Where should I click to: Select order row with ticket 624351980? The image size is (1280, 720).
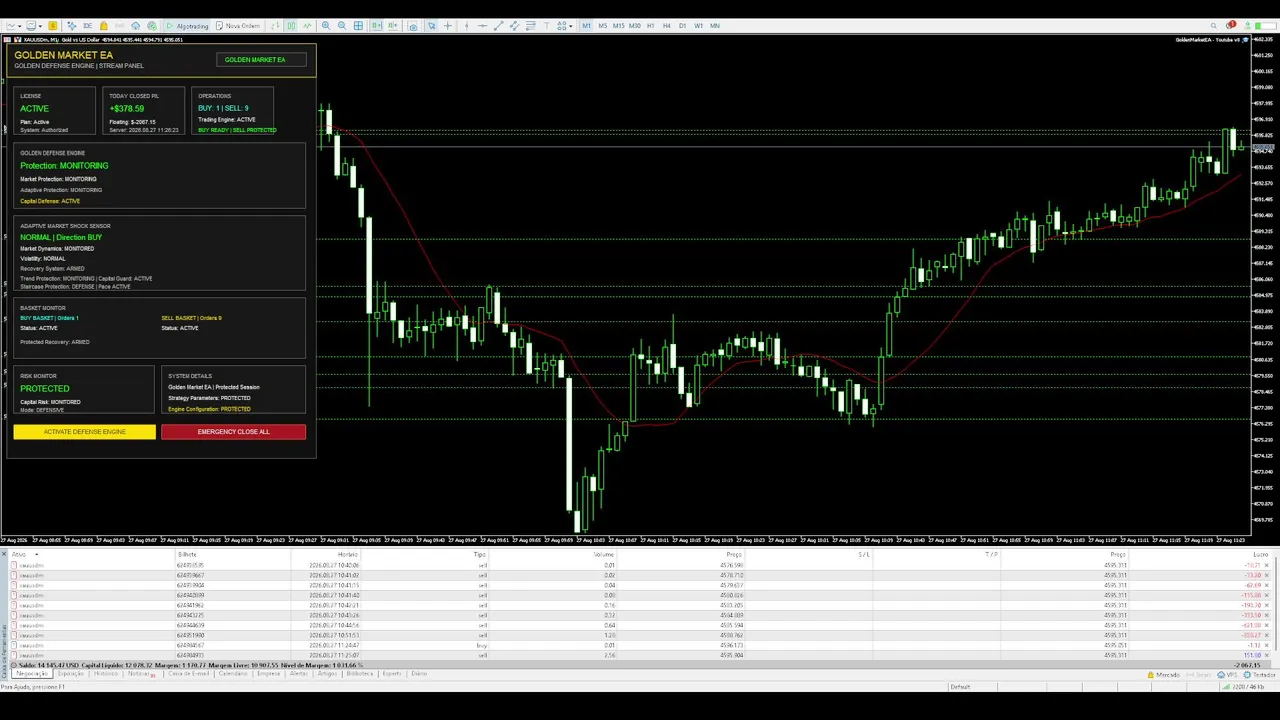pos(640,635)
